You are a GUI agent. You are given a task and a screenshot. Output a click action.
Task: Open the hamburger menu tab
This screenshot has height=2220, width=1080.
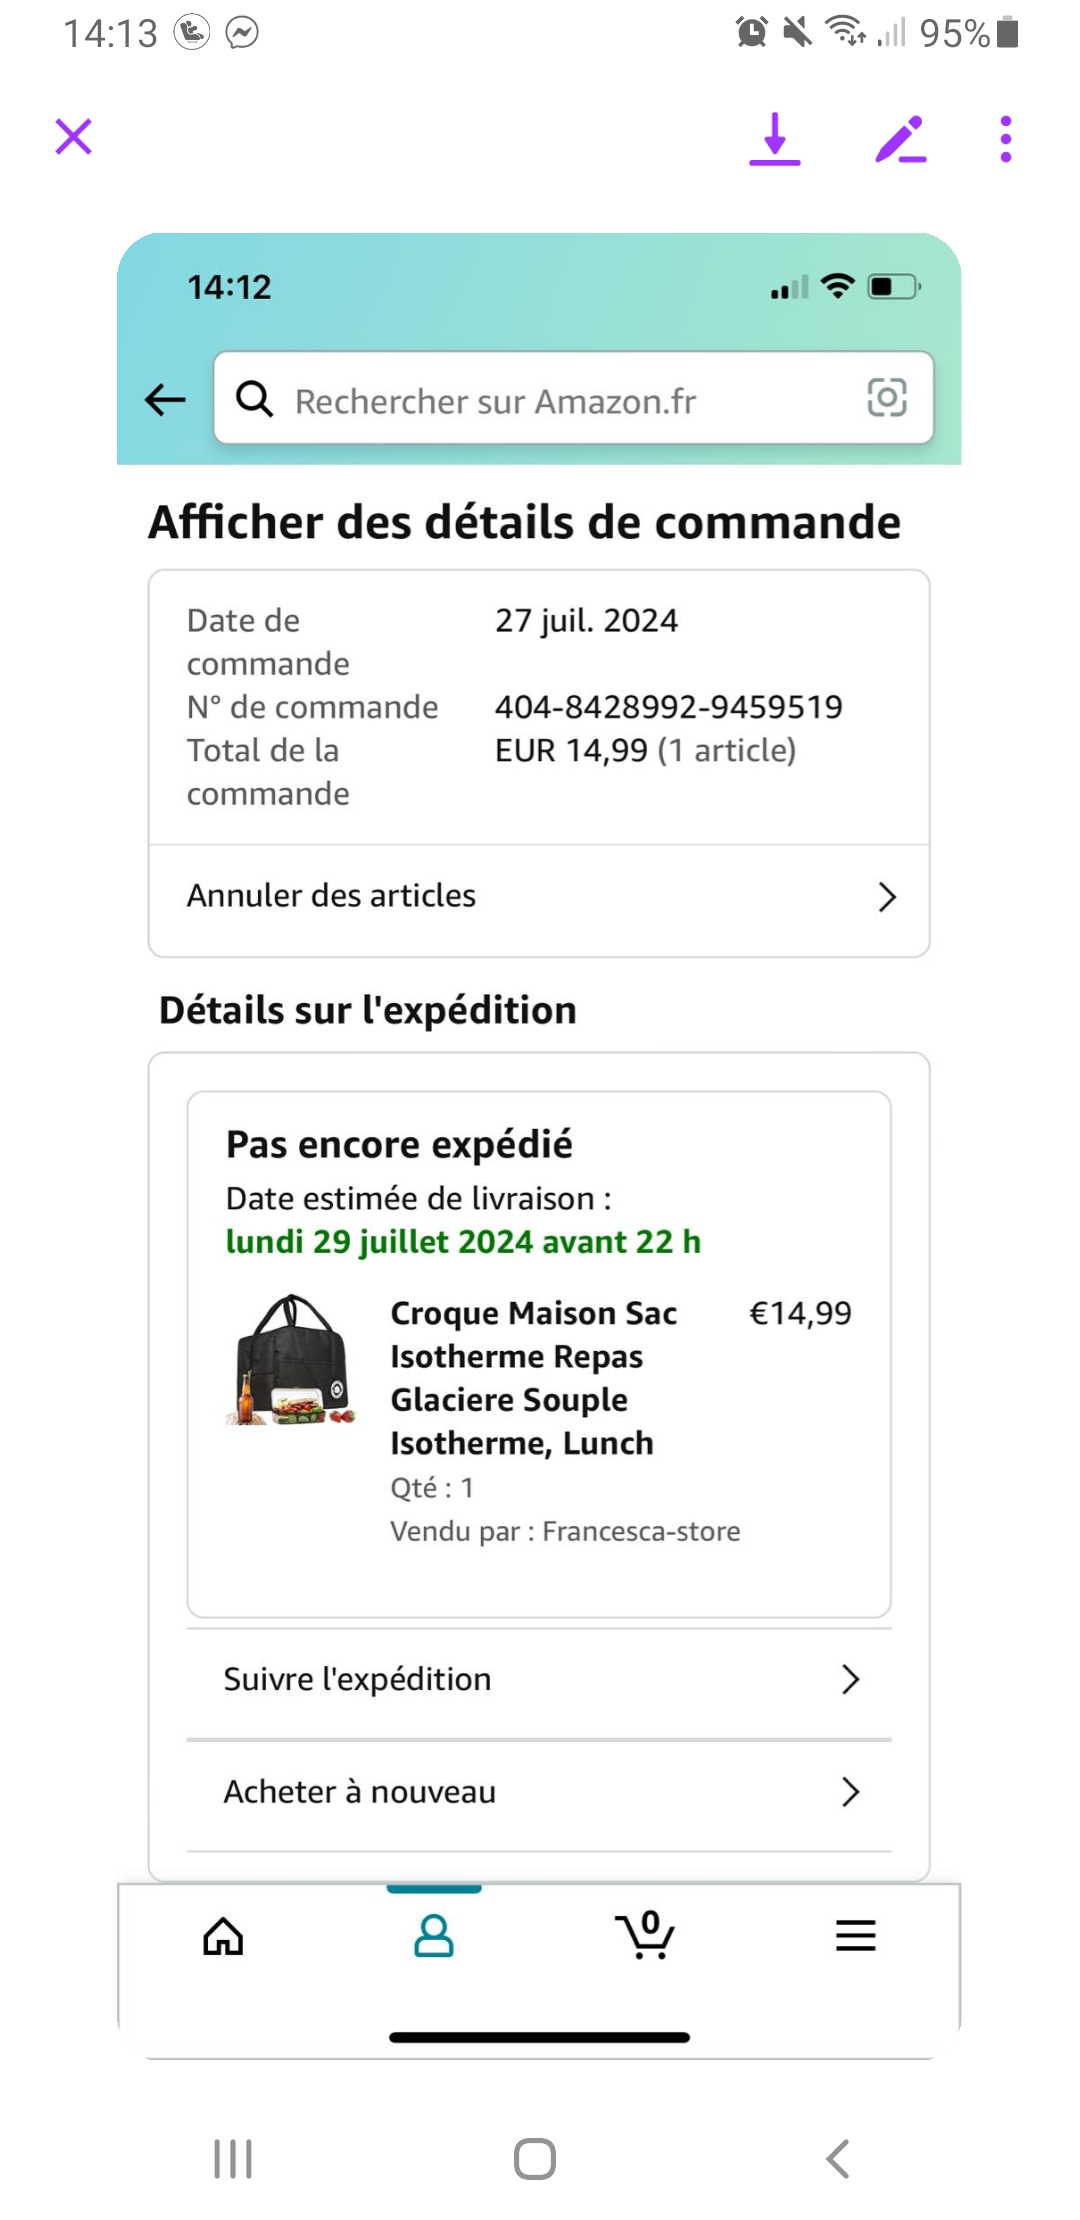(x=856, y=1937)
